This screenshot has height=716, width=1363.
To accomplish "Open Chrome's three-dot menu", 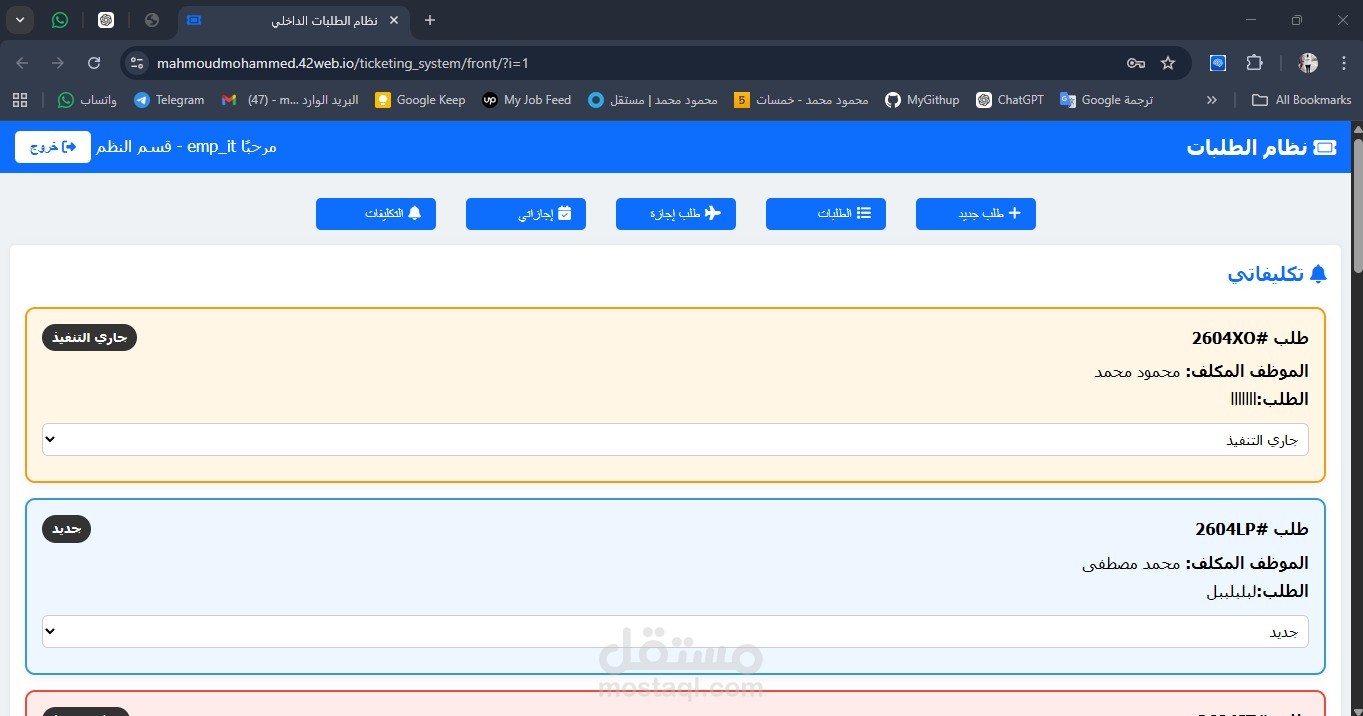I will click(1342, 63).
